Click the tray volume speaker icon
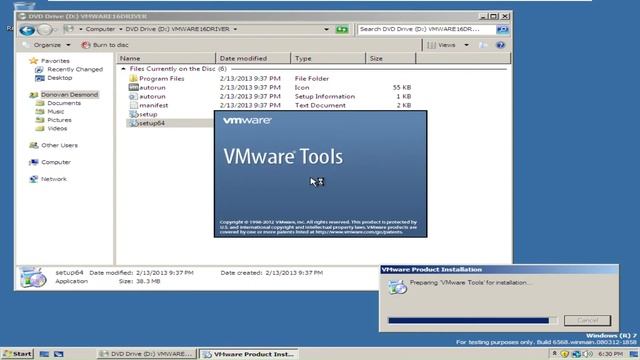Image resolution: width=640 pixels, height=360 pixels. (588, 354)
